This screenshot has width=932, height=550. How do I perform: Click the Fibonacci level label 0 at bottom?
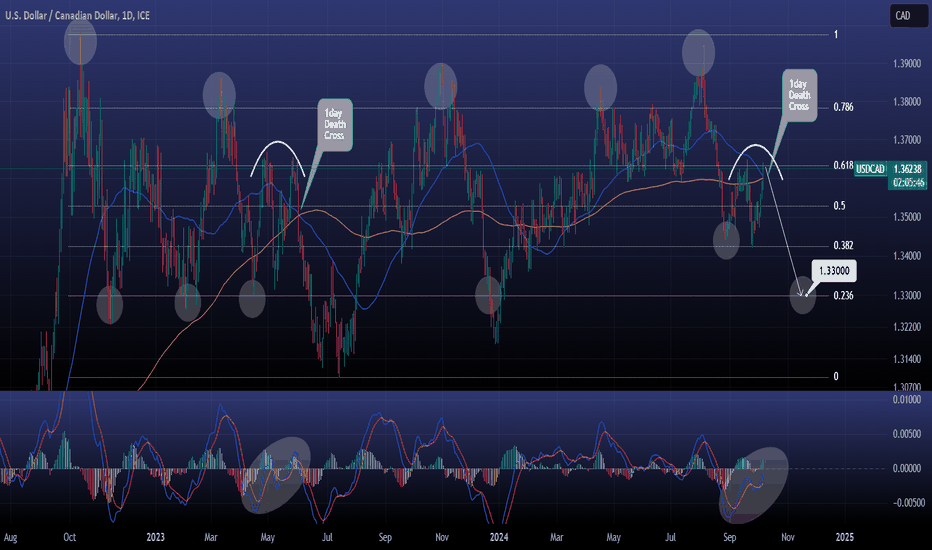(x=836, y=376)
